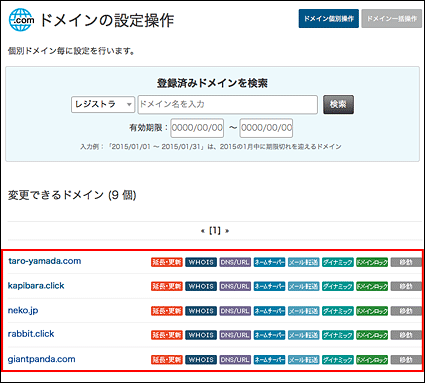Viewport: 425px width, 383px height.
Task: Click DNS/URL for rabbit.click
Action: click(235, 335)
